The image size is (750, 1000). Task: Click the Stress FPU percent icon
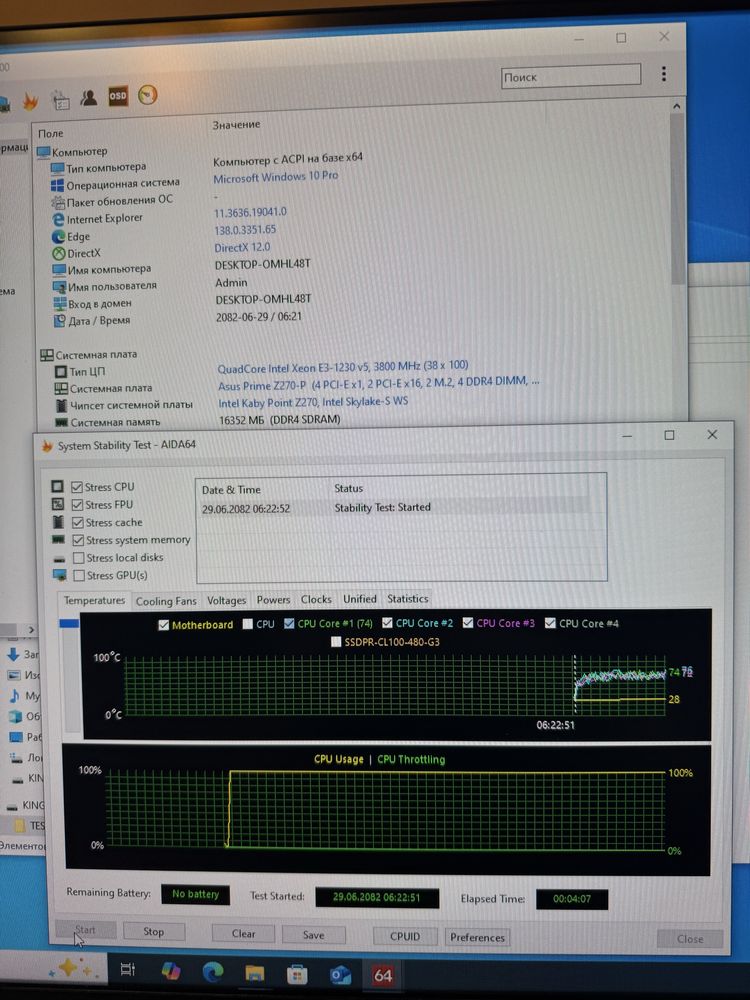pyautogui.click(x=57, y=504)
